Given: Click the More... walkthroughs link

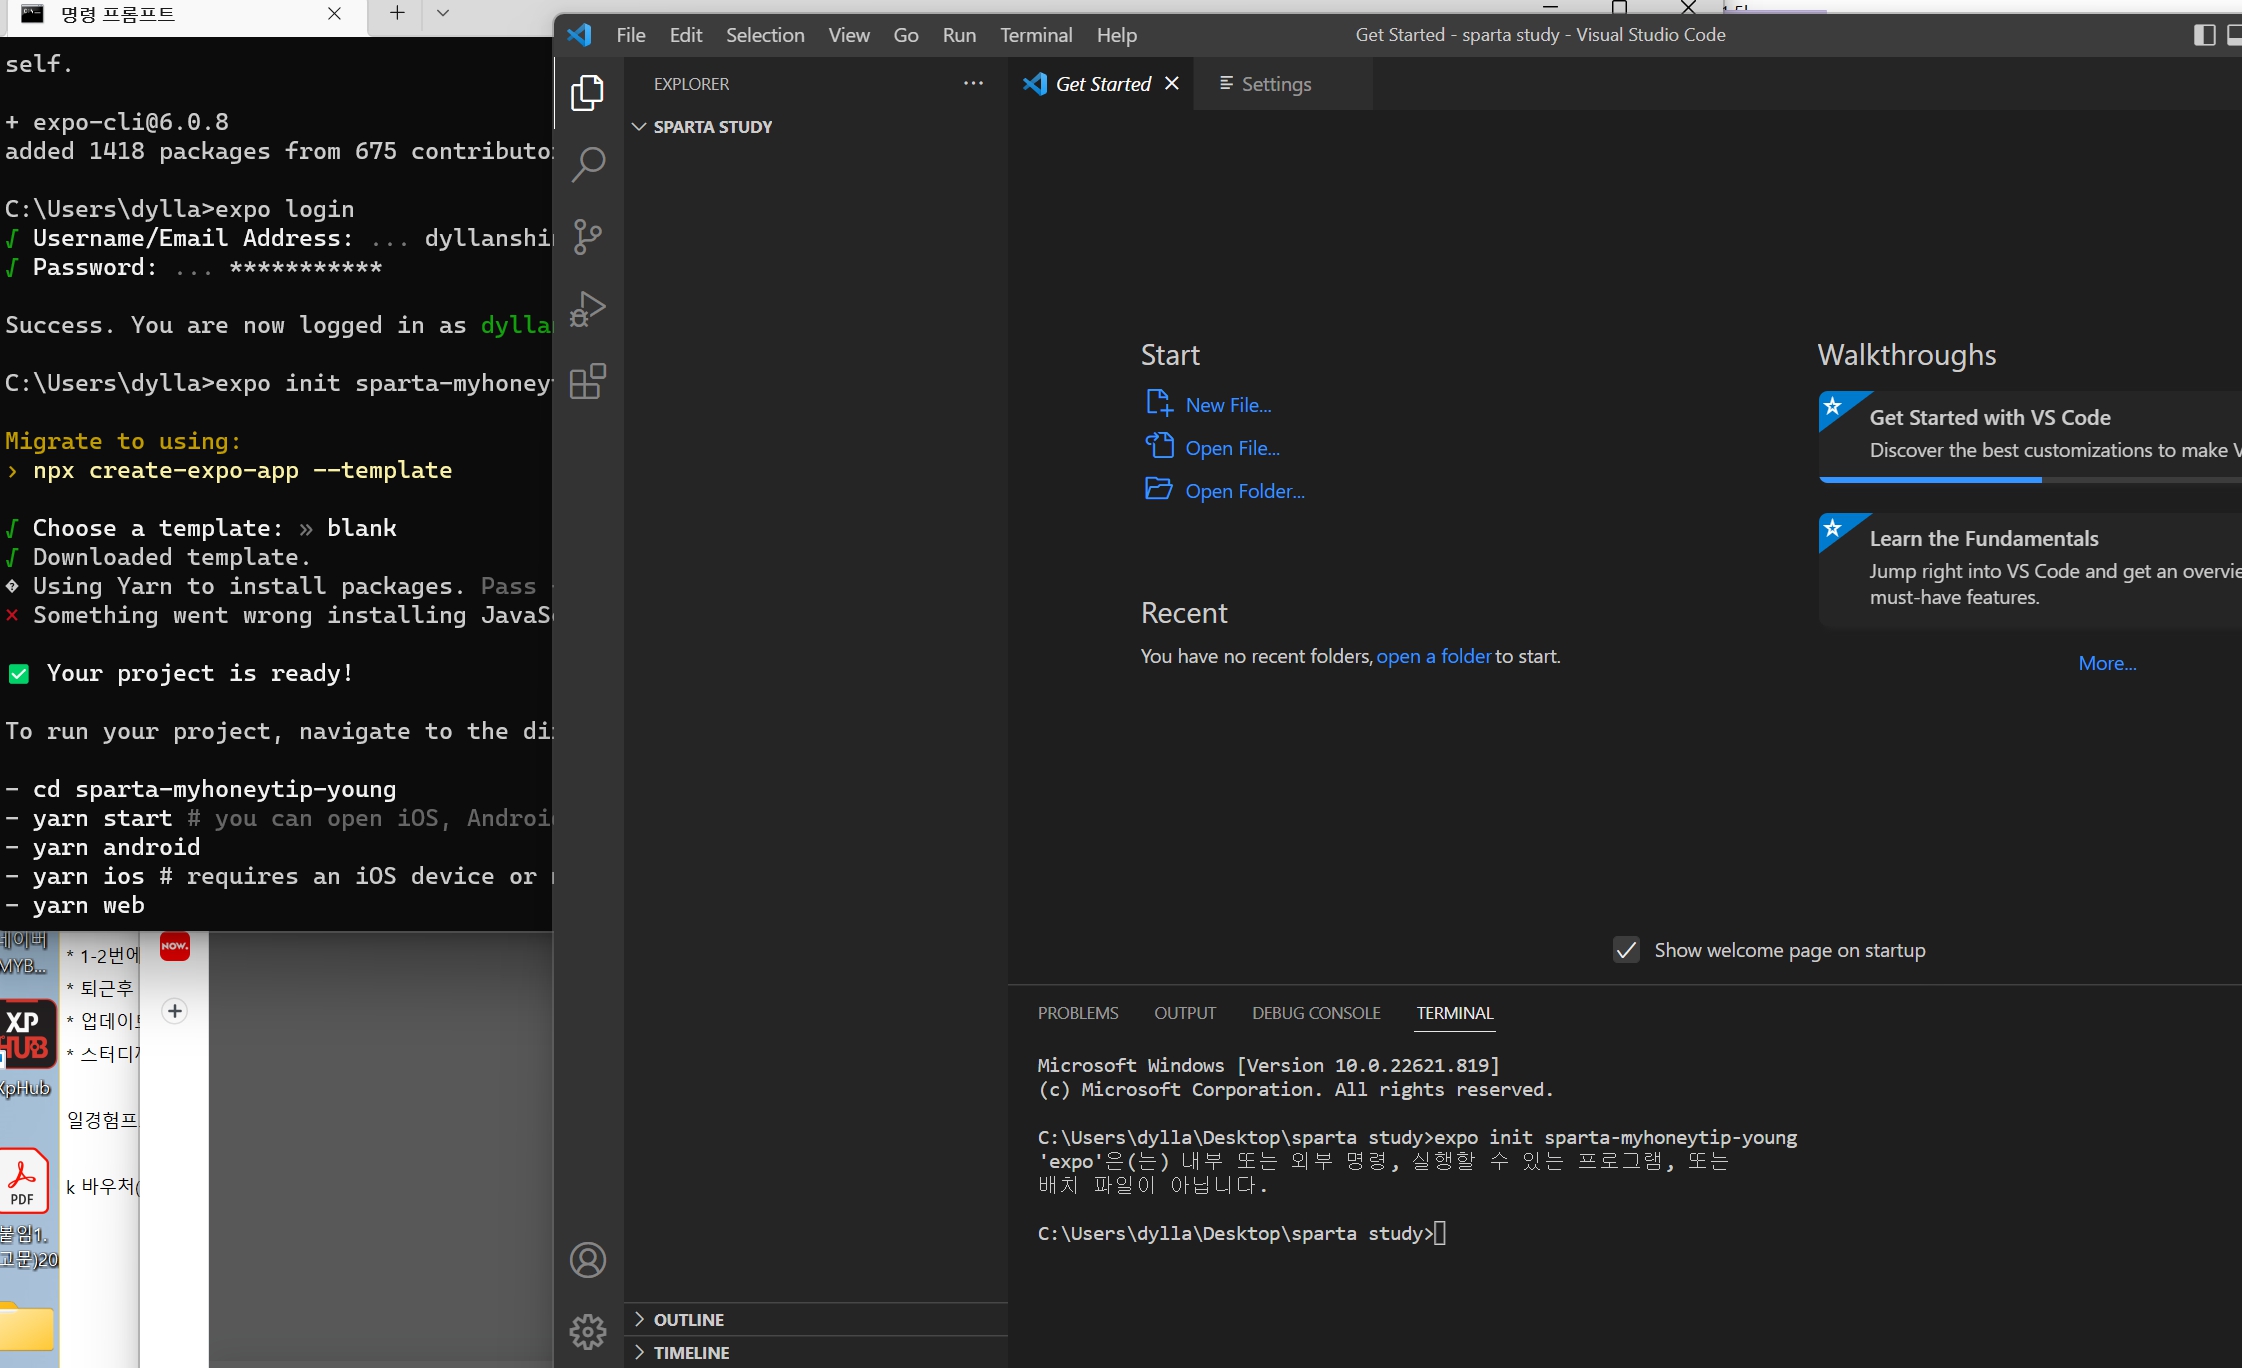Looking at the screenshot, I should click(2107, 663).
